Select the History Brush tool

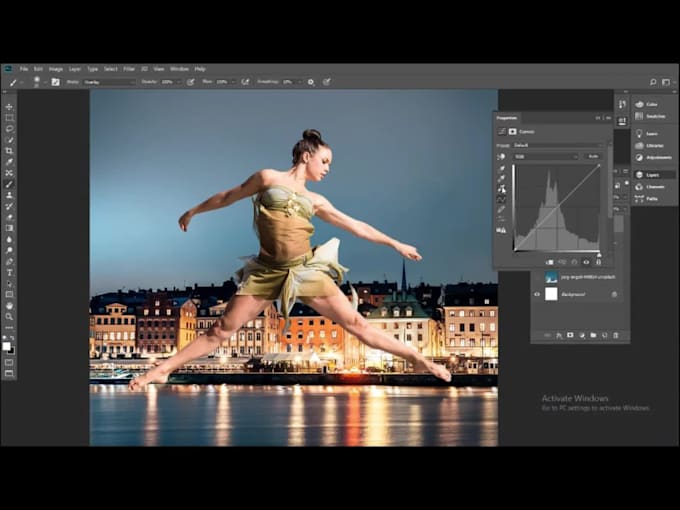(x=9, y=206)
